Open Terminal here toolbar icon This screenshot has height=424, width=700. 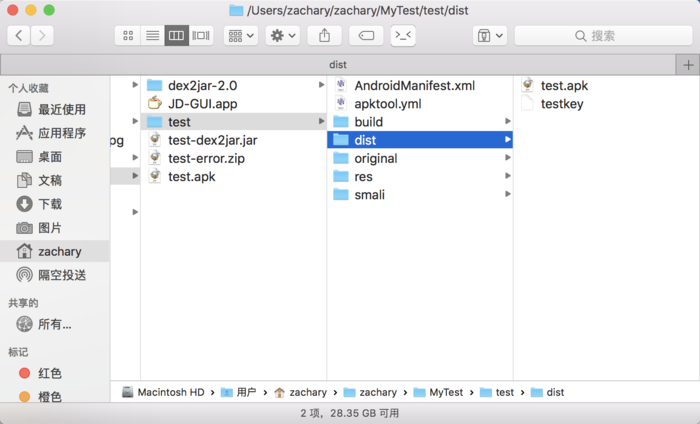tap(403, 35)
